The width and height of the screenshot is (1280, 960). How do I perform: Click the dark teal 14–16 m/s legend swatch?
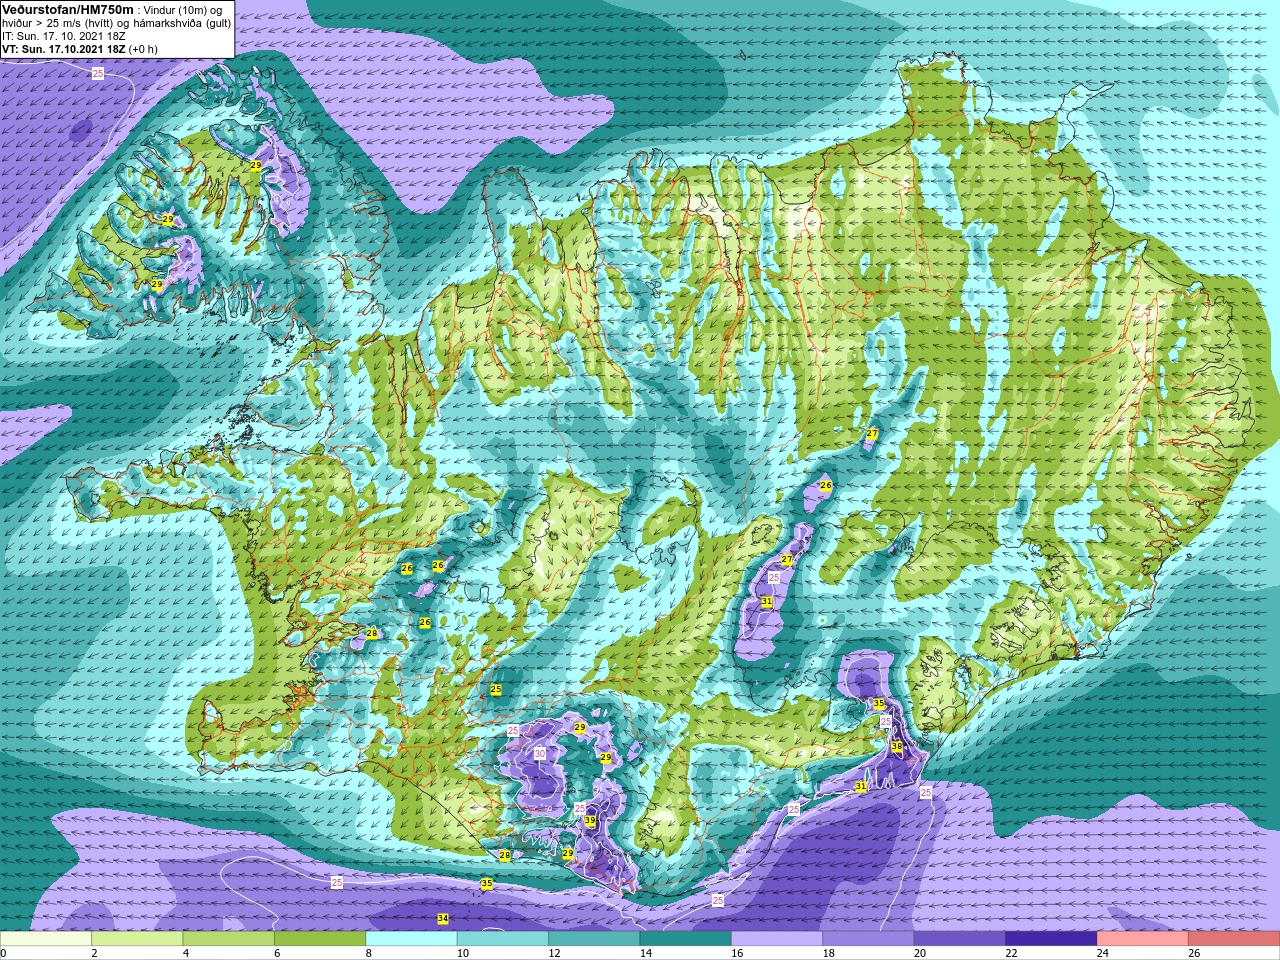[686, 939]
